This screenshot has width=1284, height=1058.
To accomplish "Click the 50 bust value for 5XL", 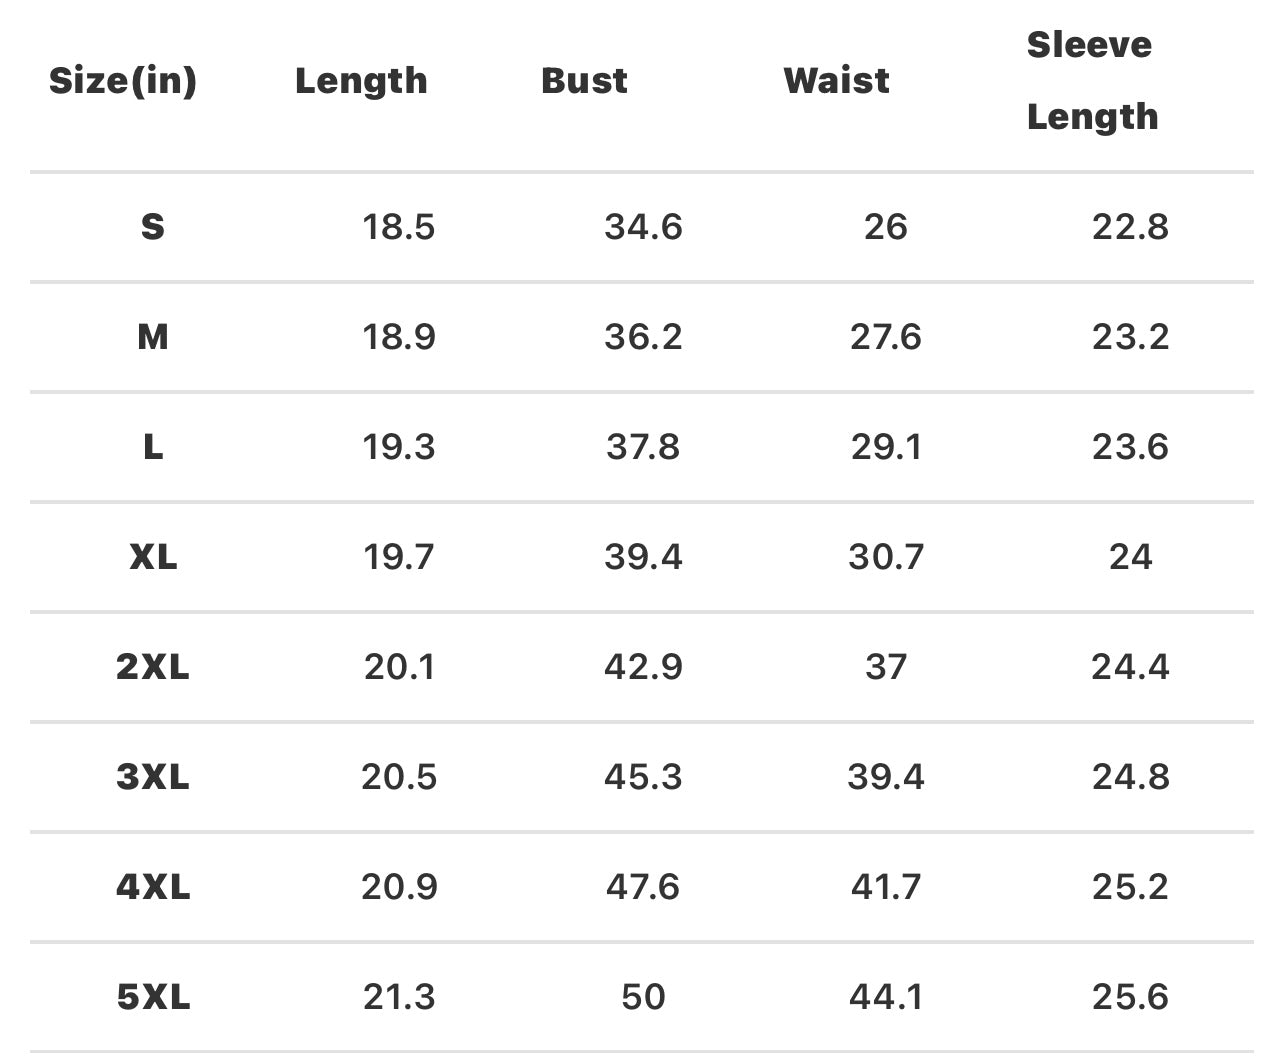I will [x=643, y=997].
